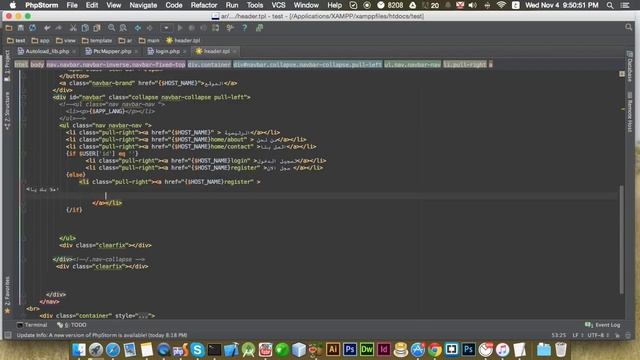This screenshot has width=640, height=360.
Task: Click the Wi-Fi icon in menu bar
Action: (501, 5)
